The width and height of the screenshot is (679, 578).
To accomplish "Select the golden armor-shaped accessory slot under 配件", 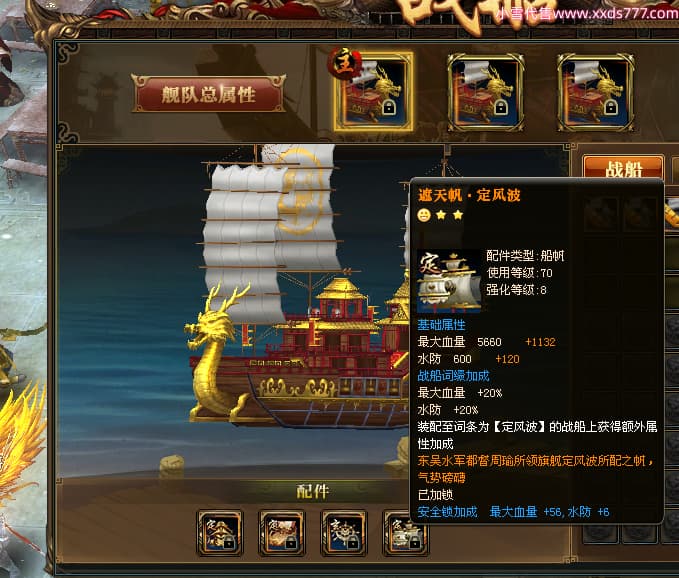I will click(x=220, y=533).
